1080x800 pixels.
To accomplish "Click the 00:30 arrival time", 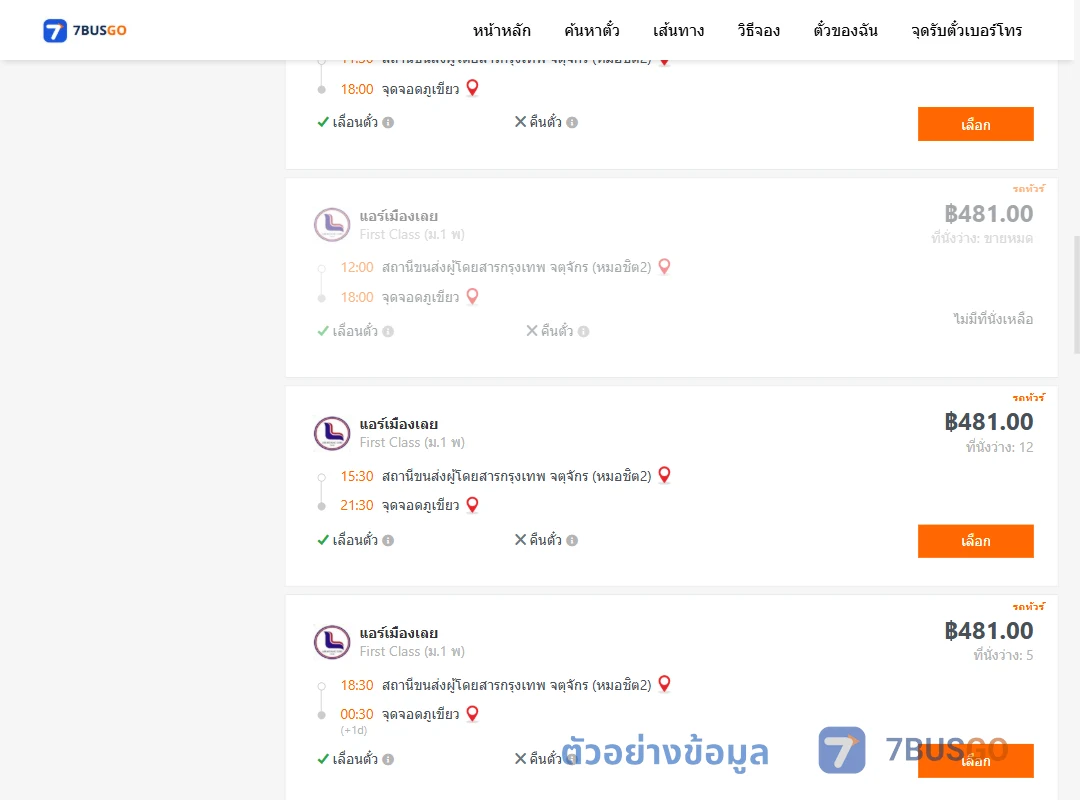I will [357, 714].
